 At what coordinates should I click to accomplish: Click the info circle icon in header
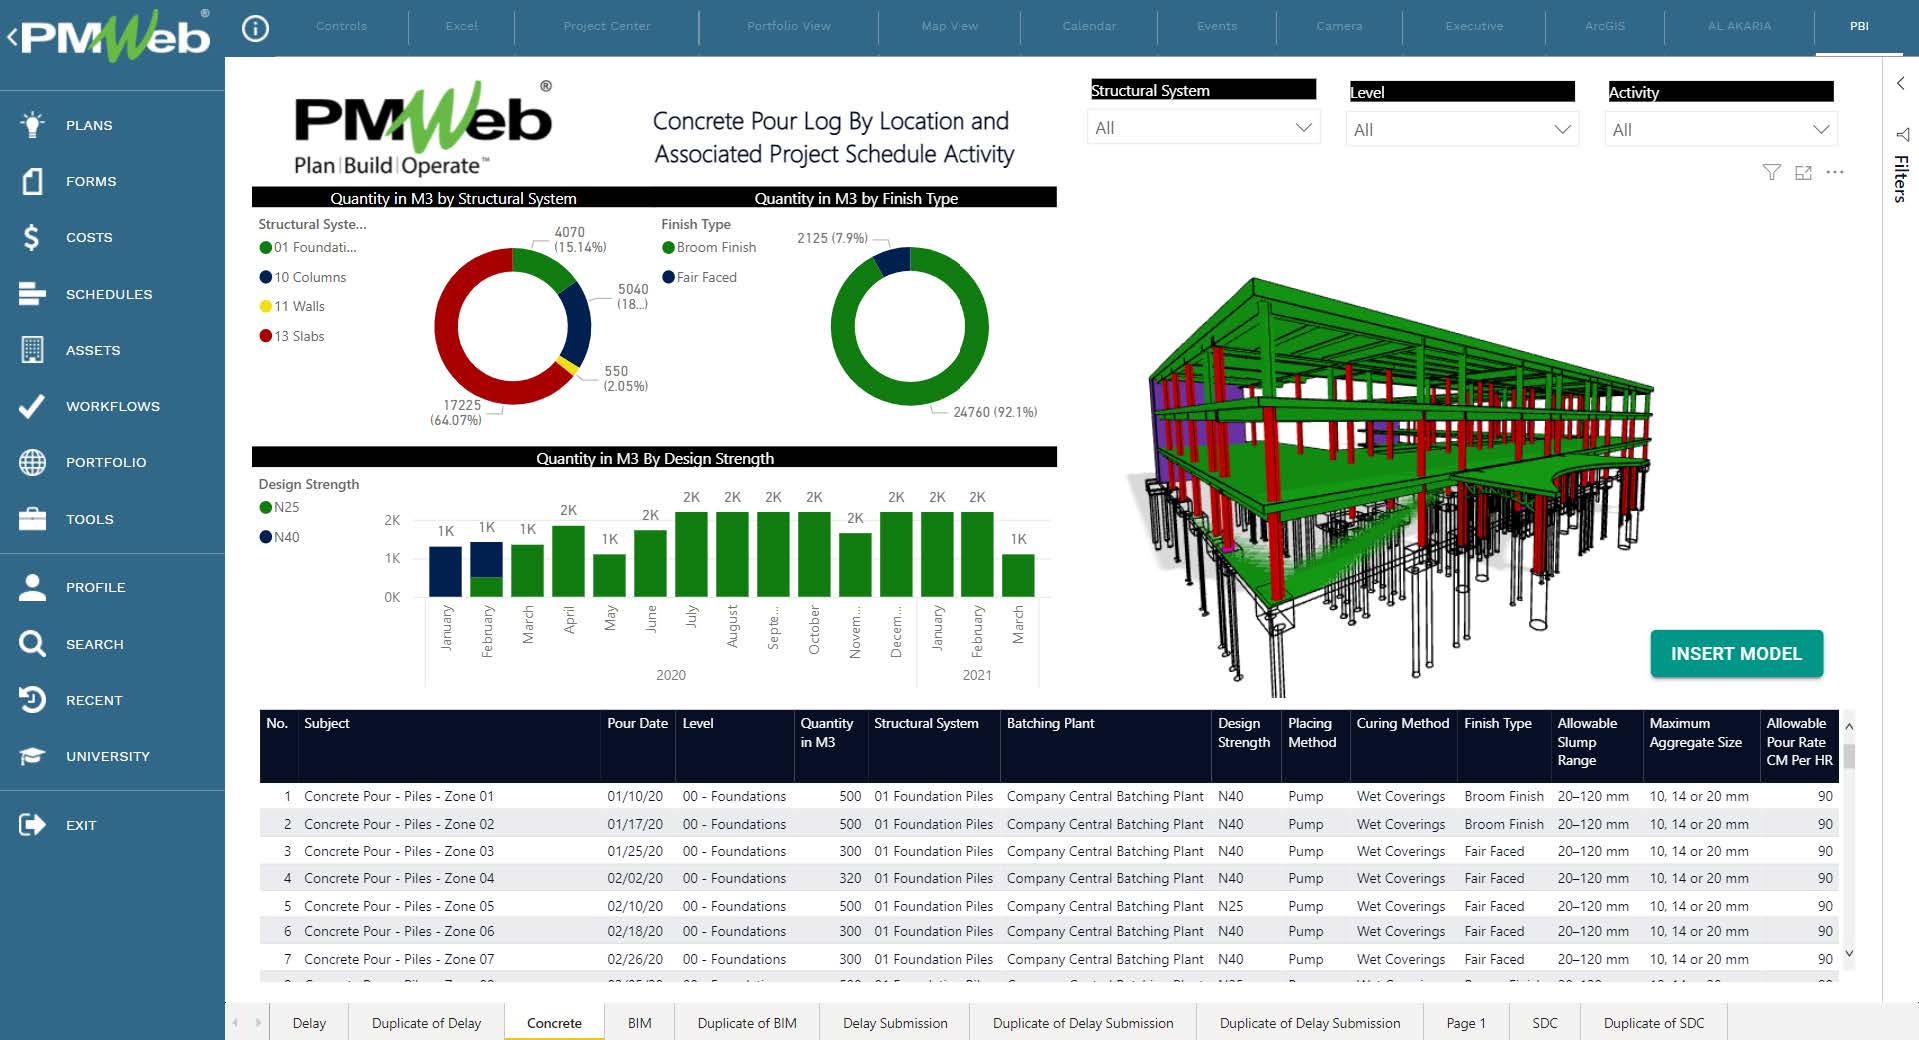pos(256,29)
